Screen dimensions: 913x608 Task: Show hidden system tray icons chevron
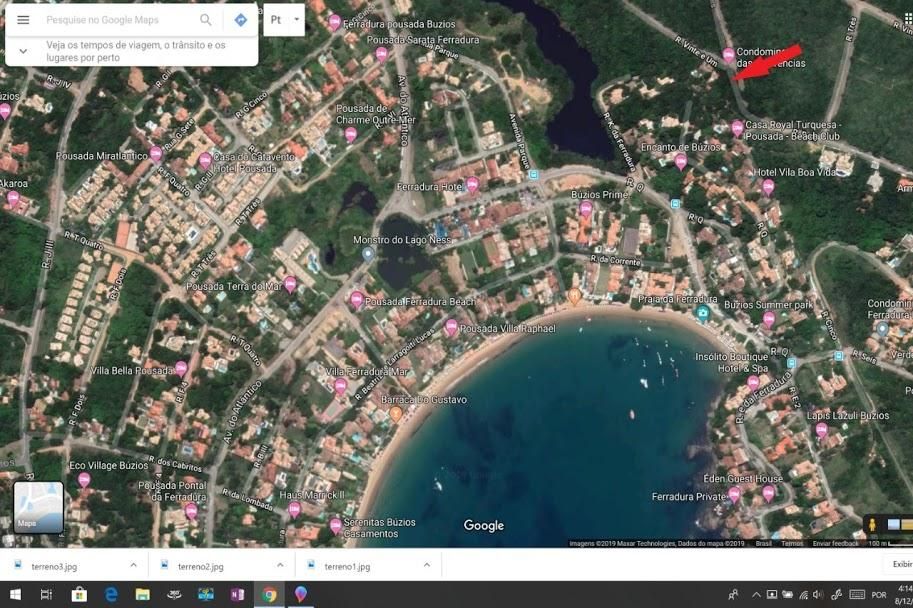pos(756,595)
